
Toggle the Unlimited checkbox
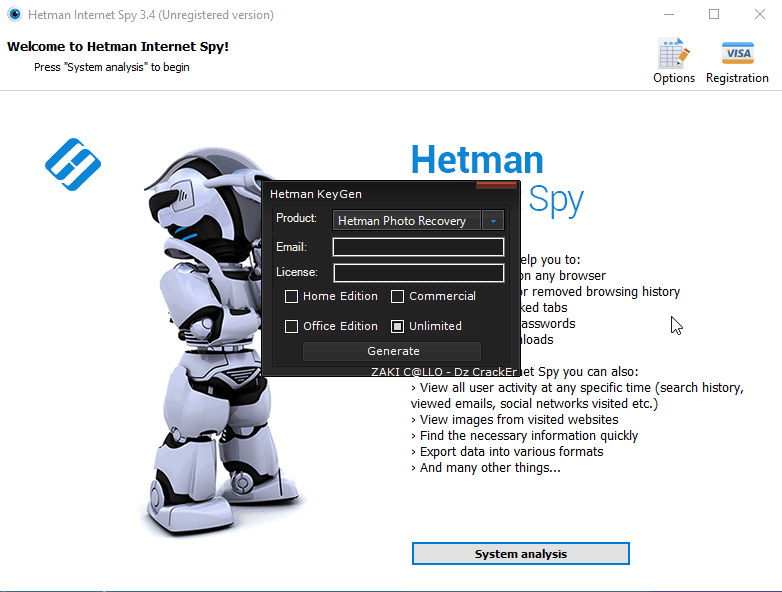tap(397, 326)
